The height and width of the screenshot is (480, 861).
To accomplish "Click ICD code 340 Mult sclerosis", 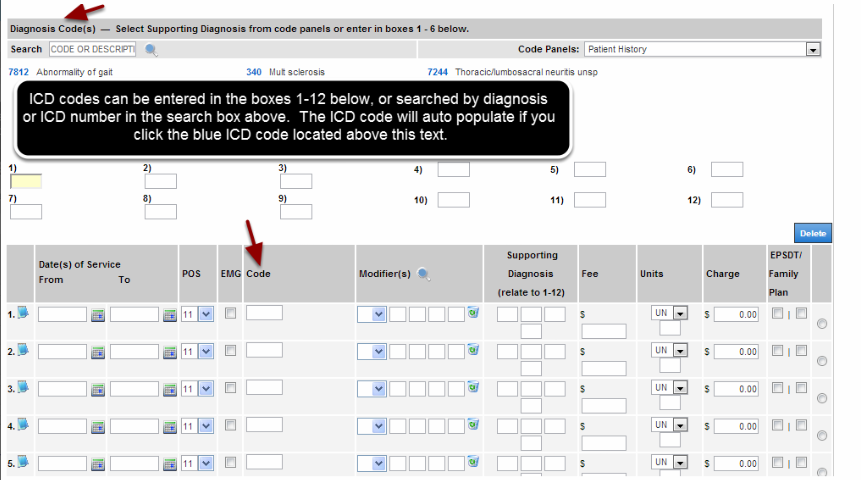I will coord(253,72).
